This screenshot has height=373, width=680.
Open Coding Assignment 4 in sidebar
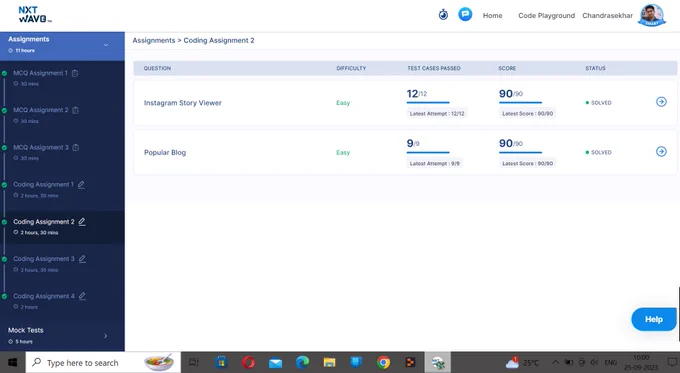[43, 296]
